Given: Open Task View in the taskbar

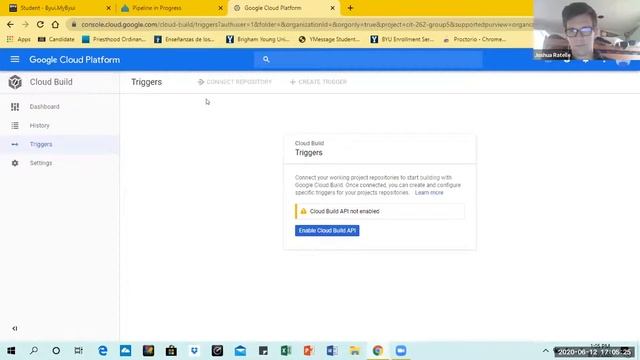Looking at the screenshot, I should point(79,351).
